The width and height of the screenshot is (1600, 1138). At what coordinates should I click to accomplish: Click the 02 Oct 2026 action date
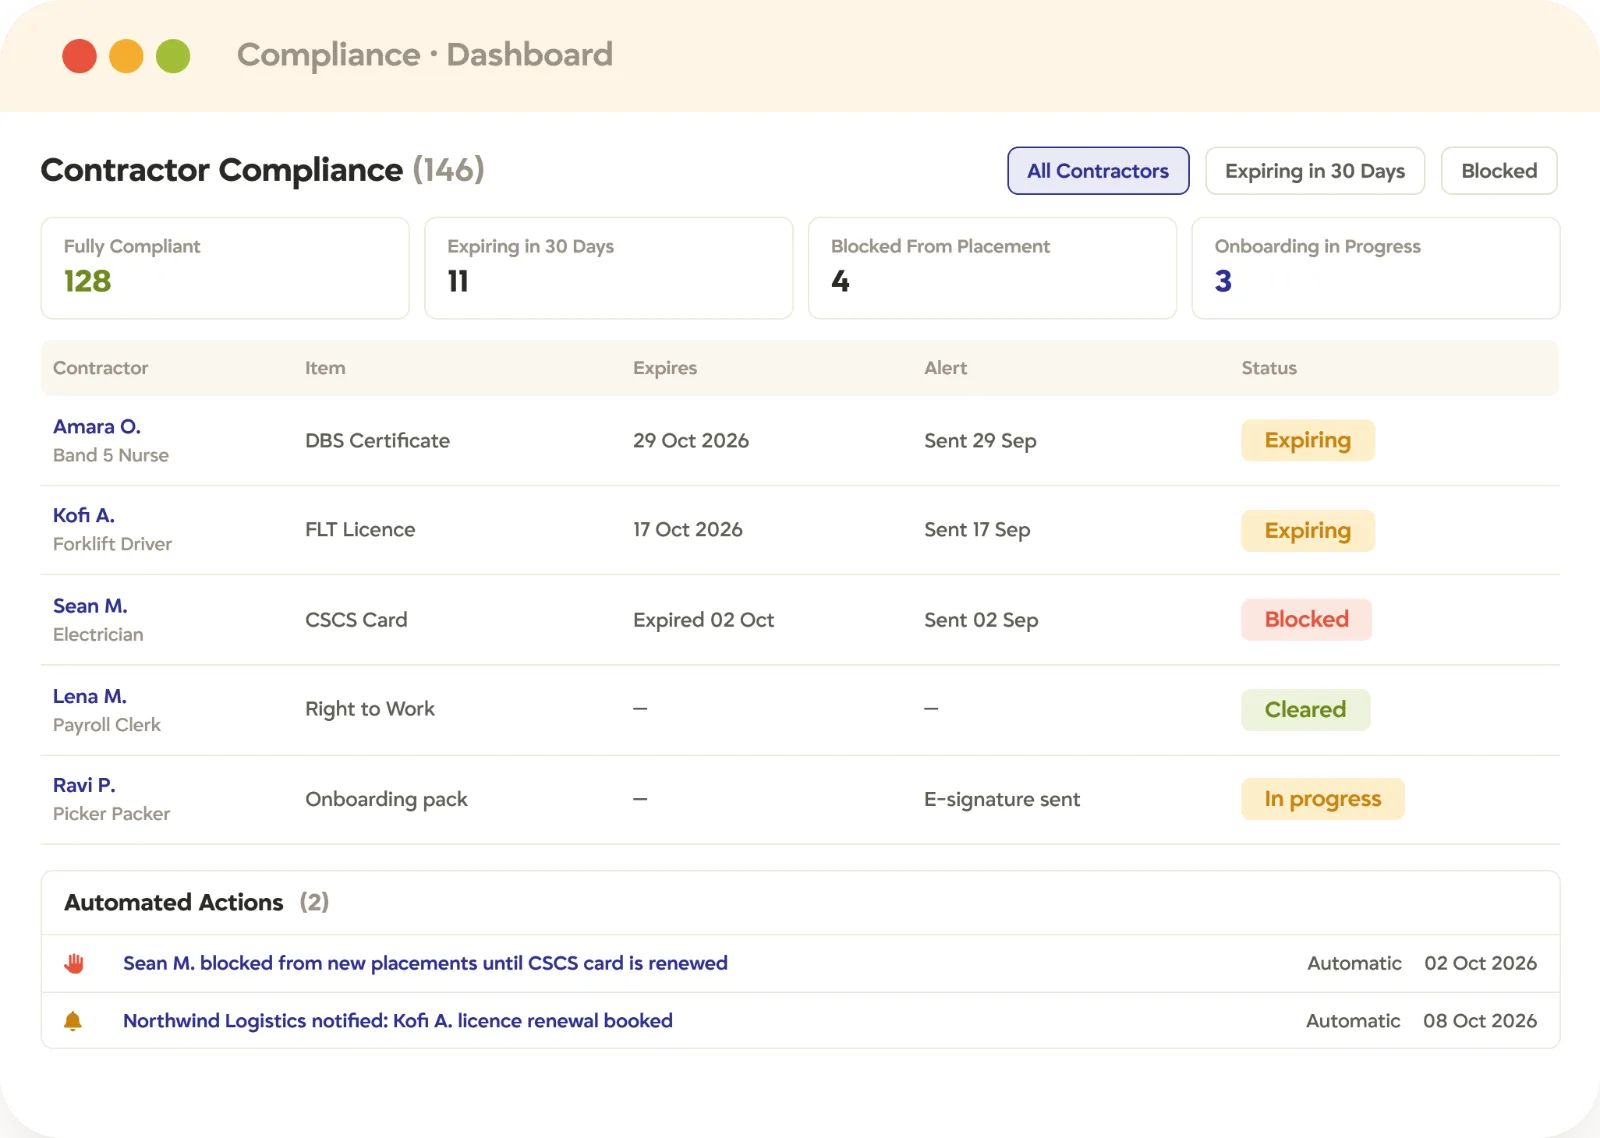[1481, 963]
